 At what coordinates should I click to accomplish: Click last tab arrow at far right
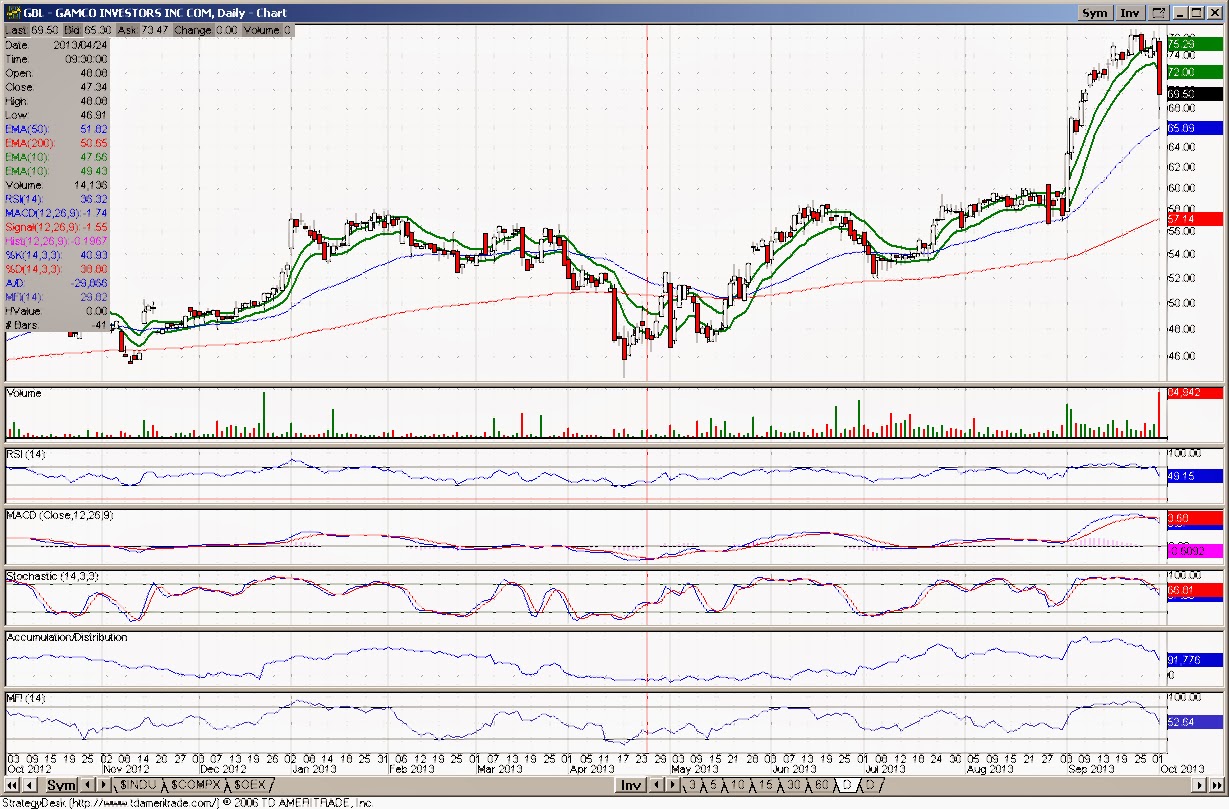point(1217,786)
